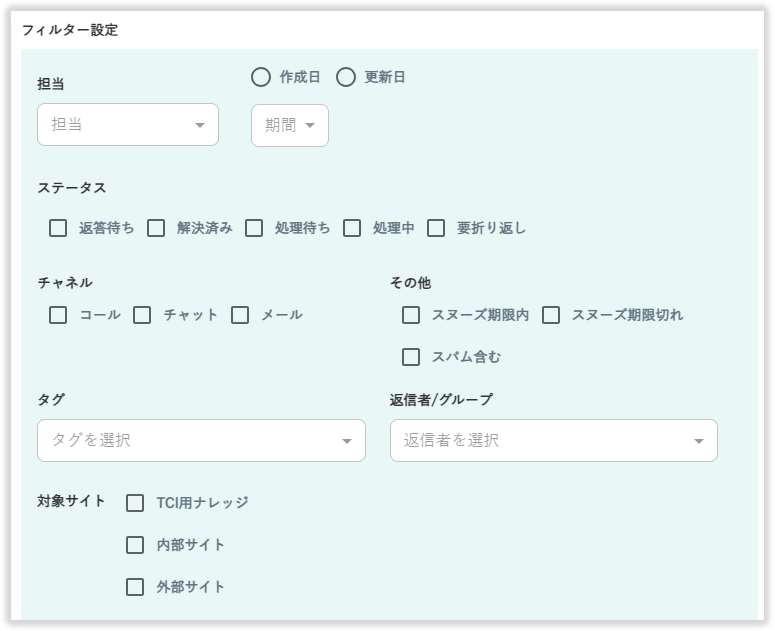Tick the 外部サイト checkbox
Image resolution: width=775 pixels, height=631 pixels.
tap(135, 587)
